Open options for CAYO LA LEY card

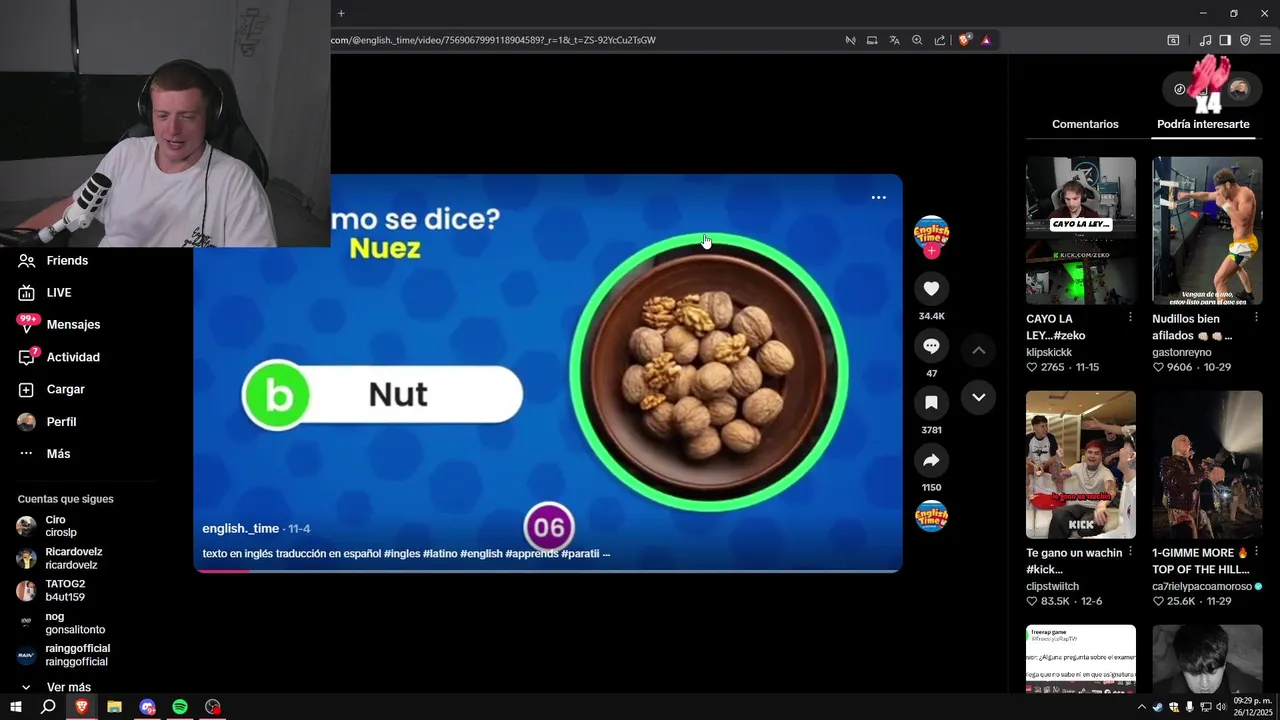pos(1130,318)
